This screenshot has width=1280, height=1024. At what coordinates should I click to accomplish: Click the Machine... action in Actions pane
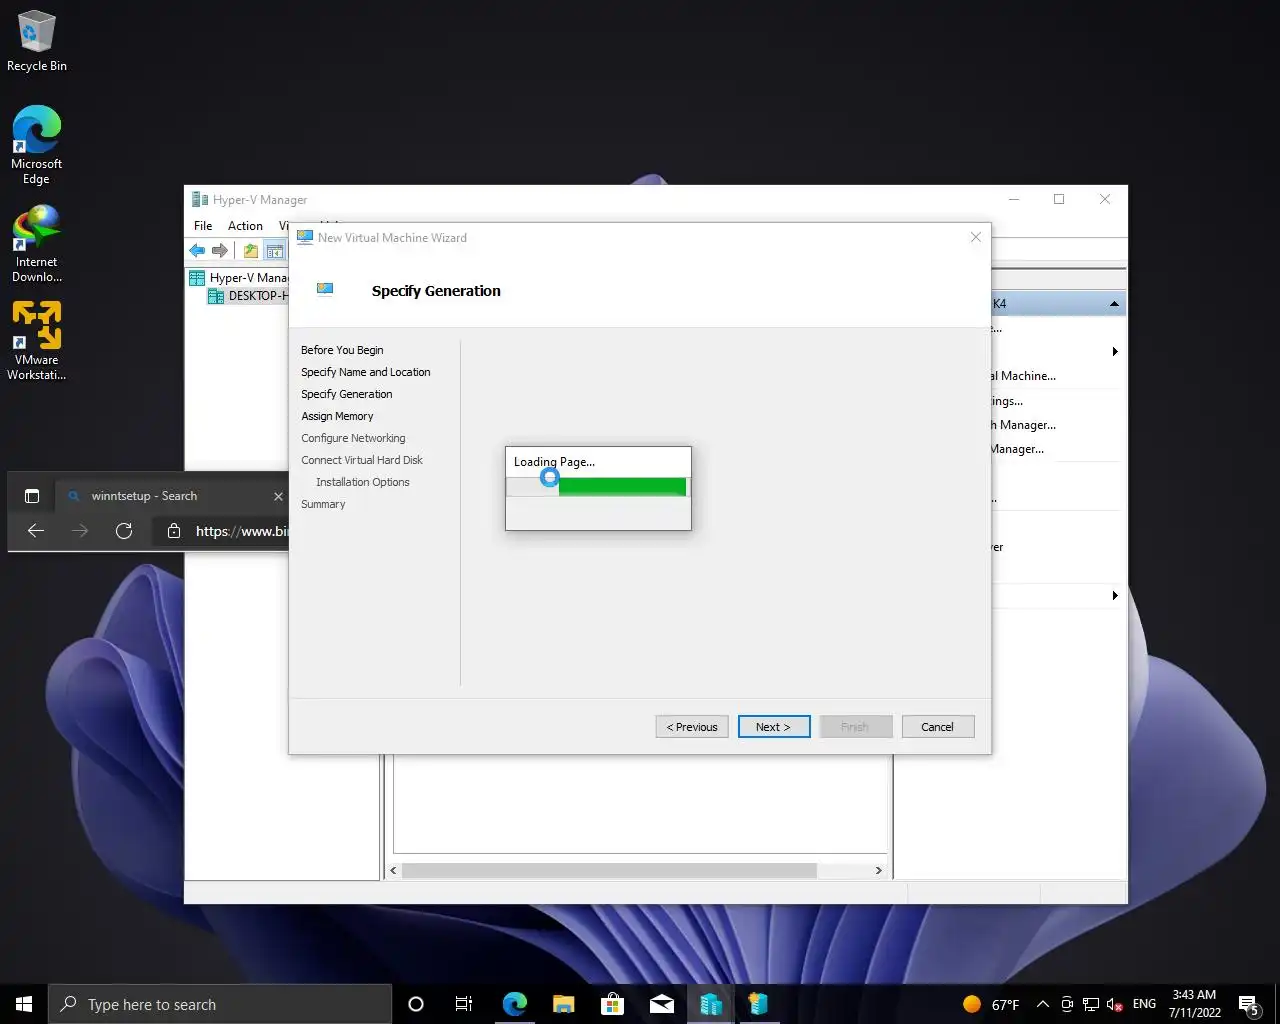tap(1024, 376)
